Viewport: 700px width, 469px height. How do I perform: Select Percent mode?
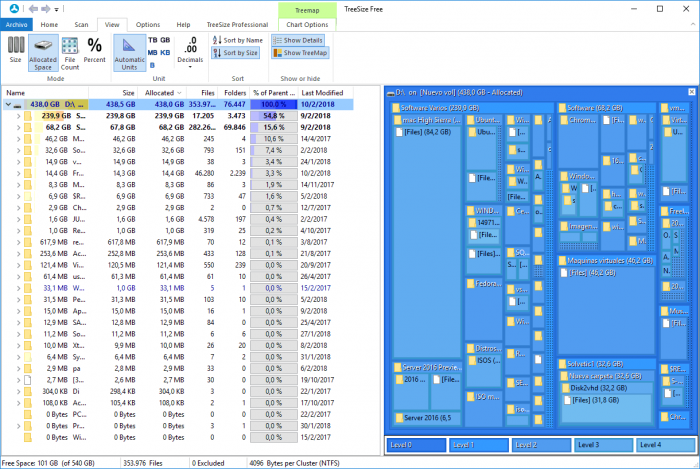point(94,50)
